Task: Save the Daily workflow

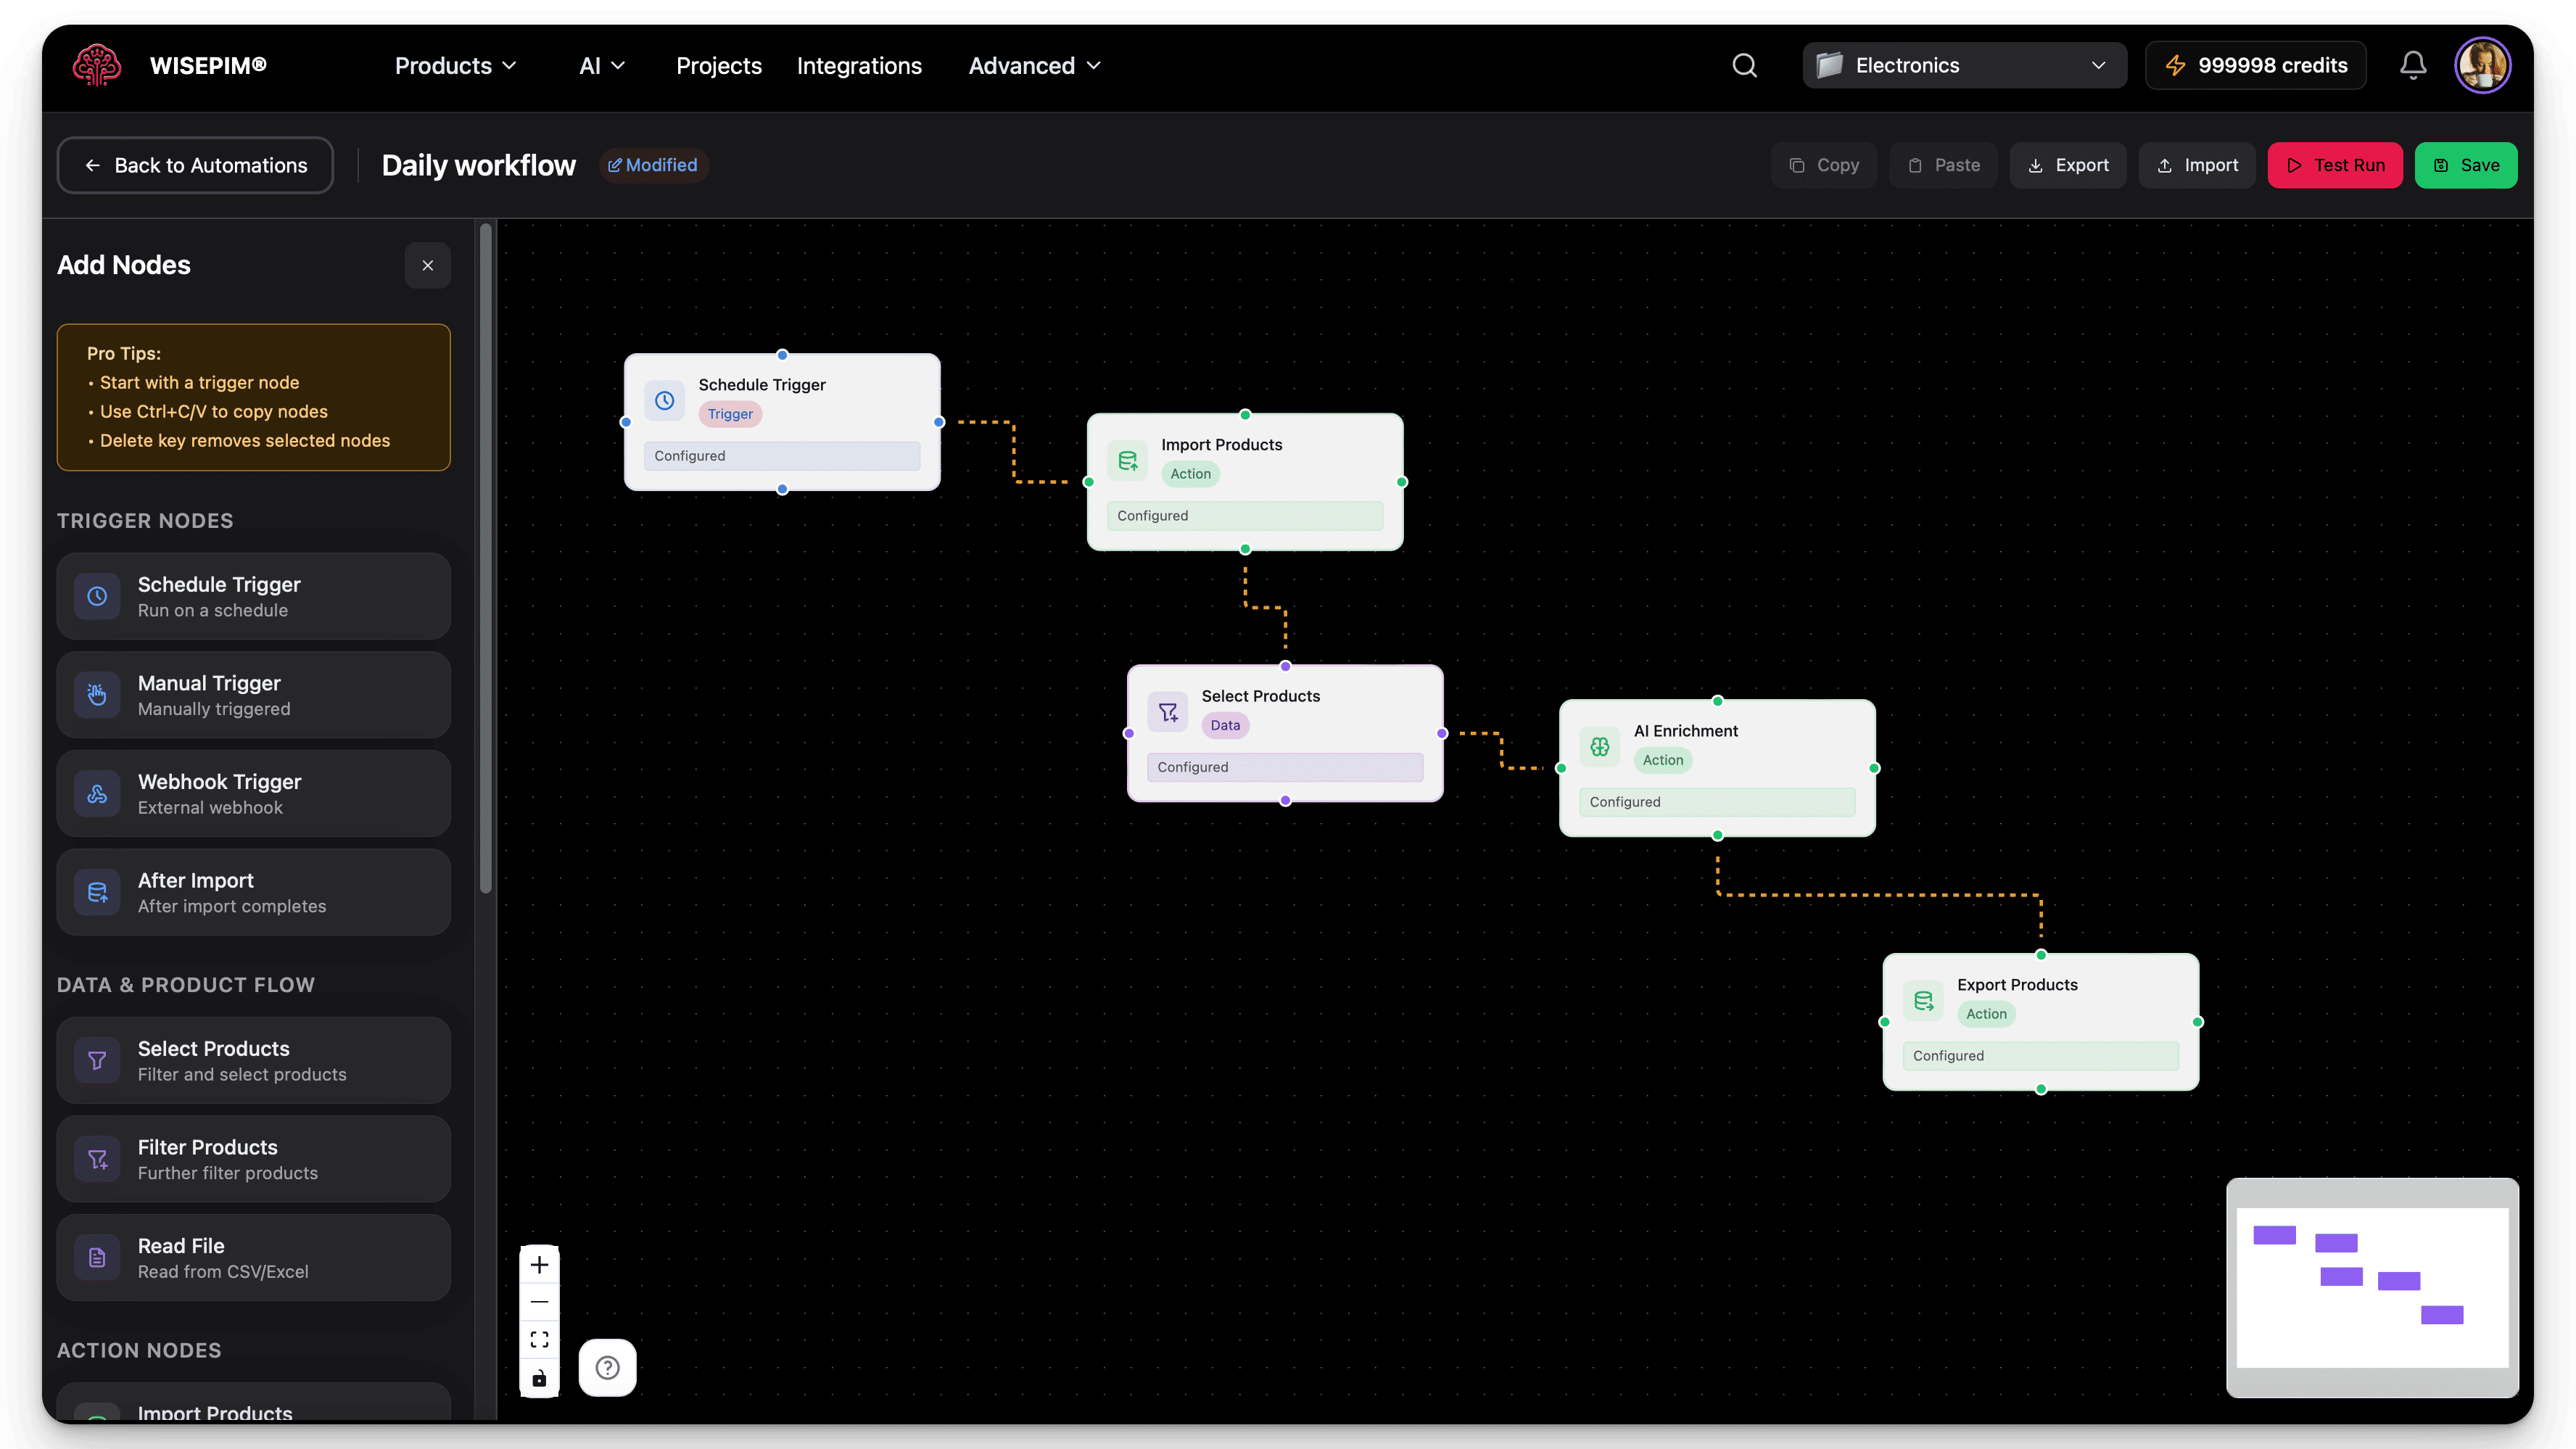Action: click(x=2466, y=165)
